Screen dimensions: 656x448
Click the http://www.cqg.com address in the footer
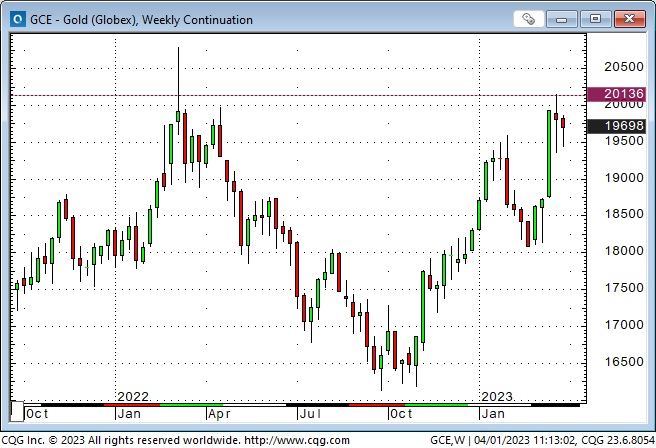pyautogui.click(x=297, y=440)
